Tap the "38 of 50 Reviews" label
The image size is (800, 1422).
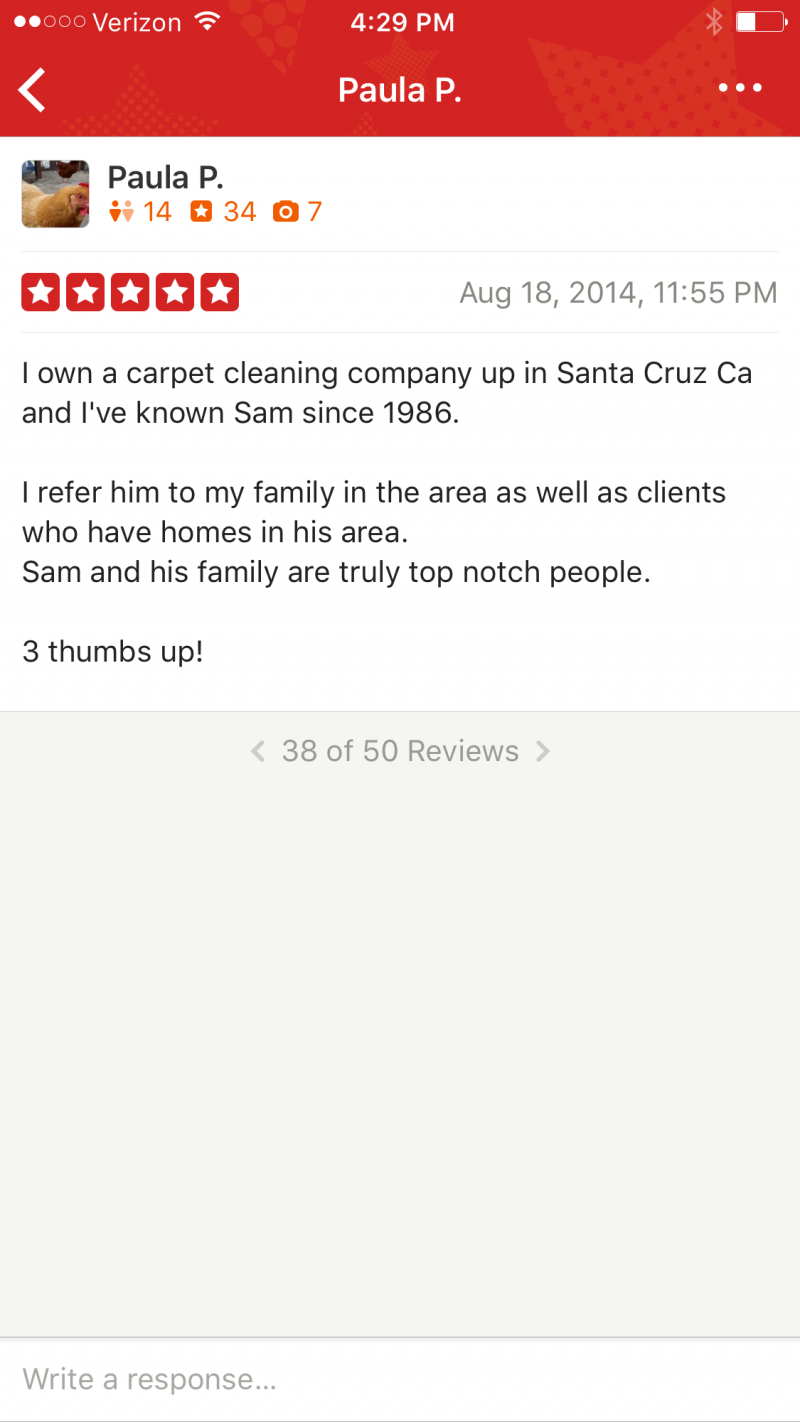400,751
